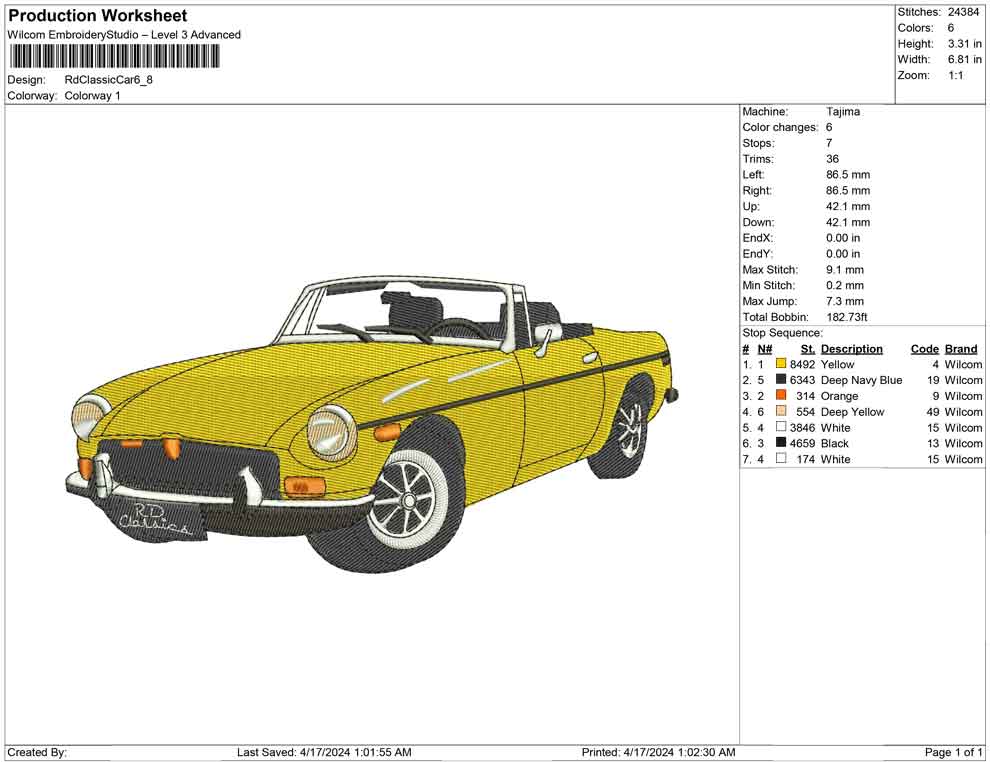Click the Production Worksheet title

click(96, 16)
